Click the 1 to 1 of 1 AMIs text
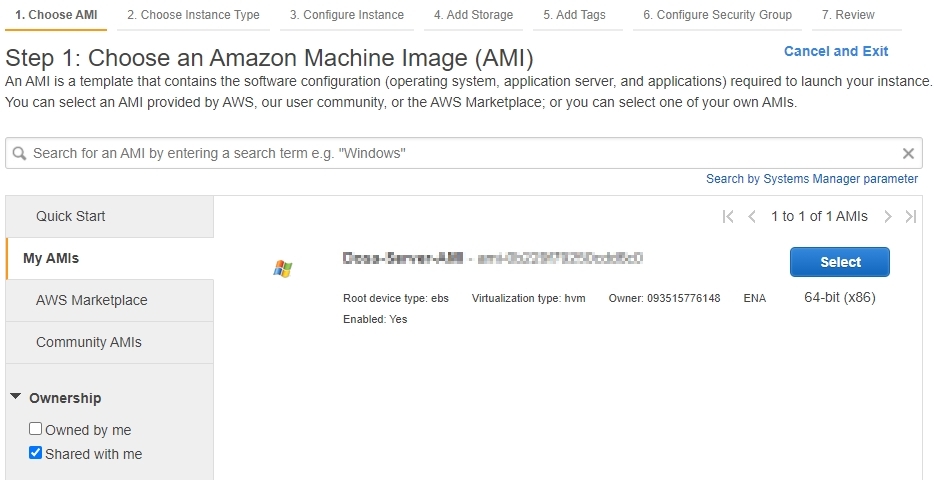The image size is (934, 480). (819, 217)
